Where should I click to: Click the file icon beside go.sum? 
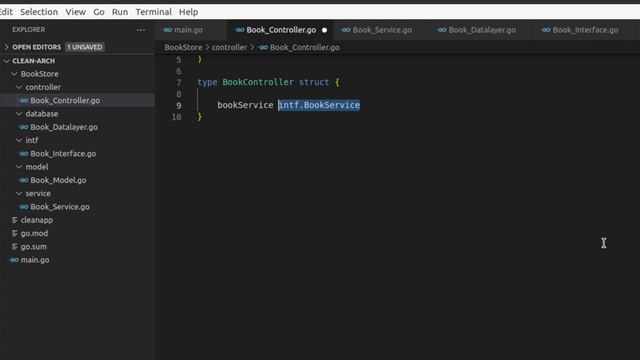[15, 247]
